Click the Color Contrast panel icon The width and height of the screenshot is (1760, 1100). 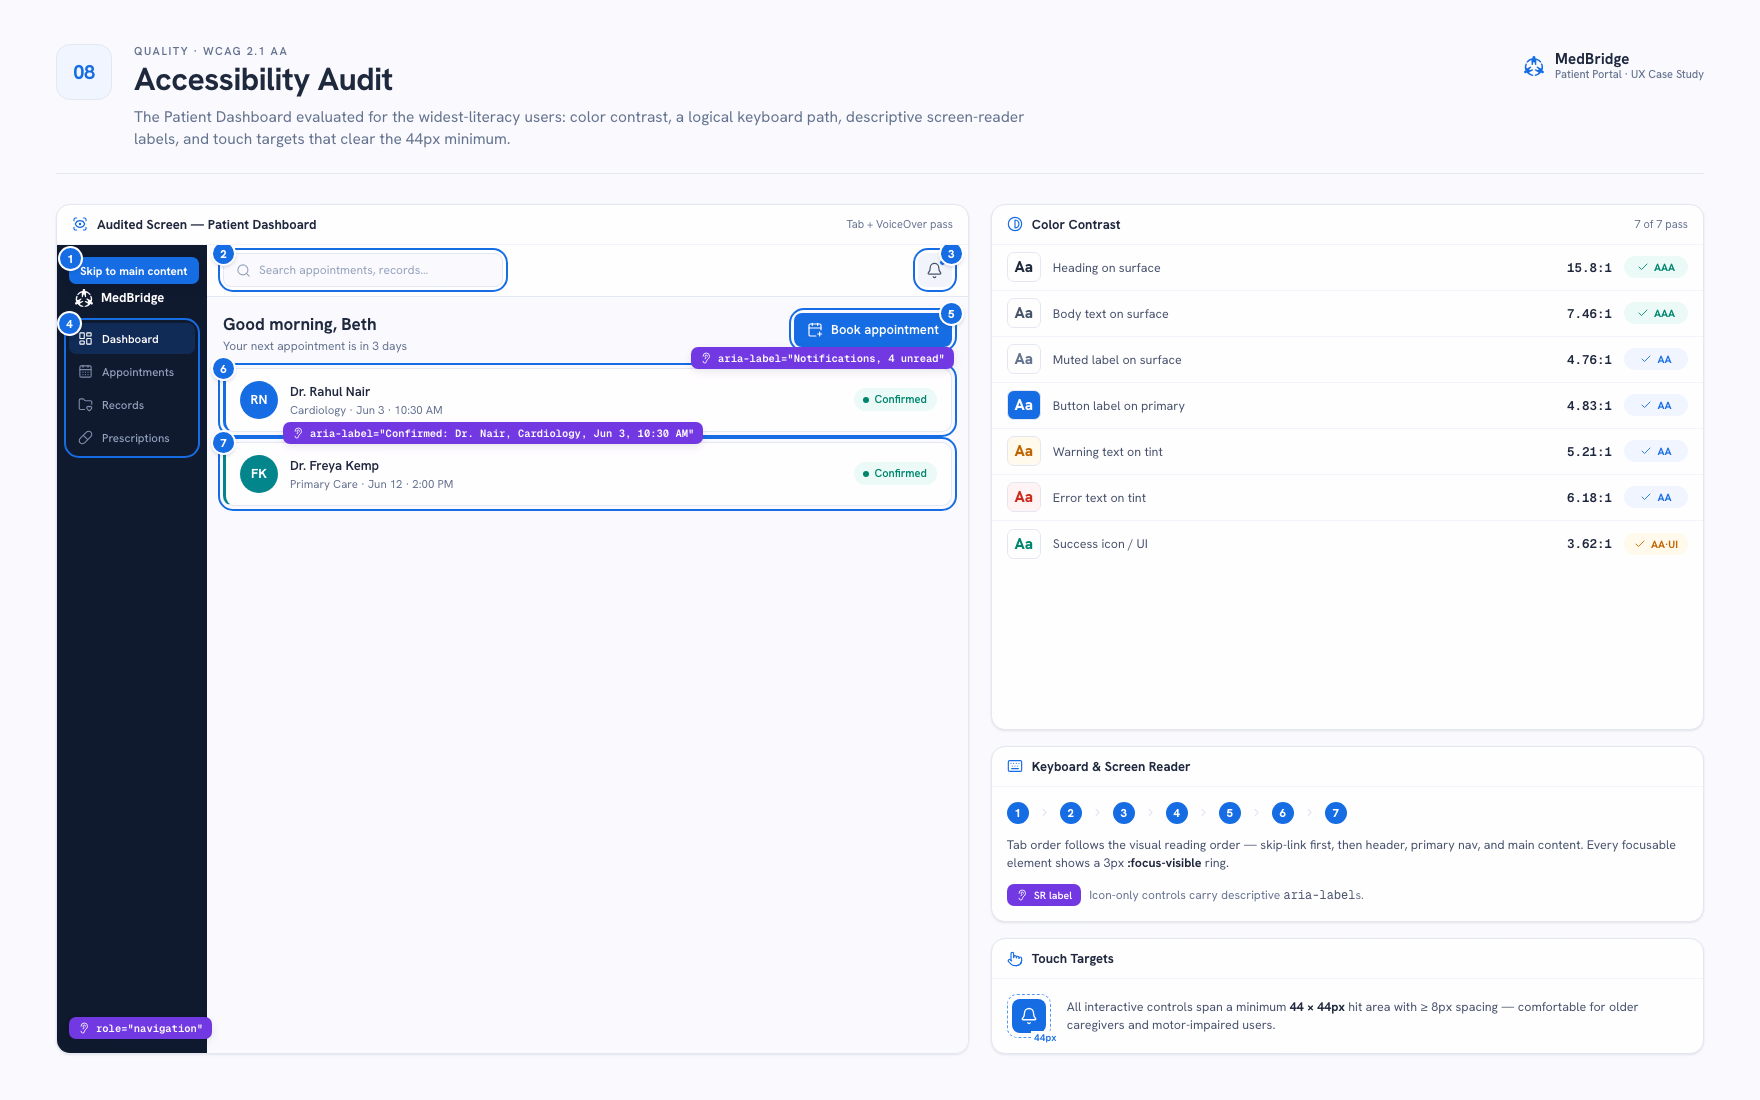click(1015, 224)
